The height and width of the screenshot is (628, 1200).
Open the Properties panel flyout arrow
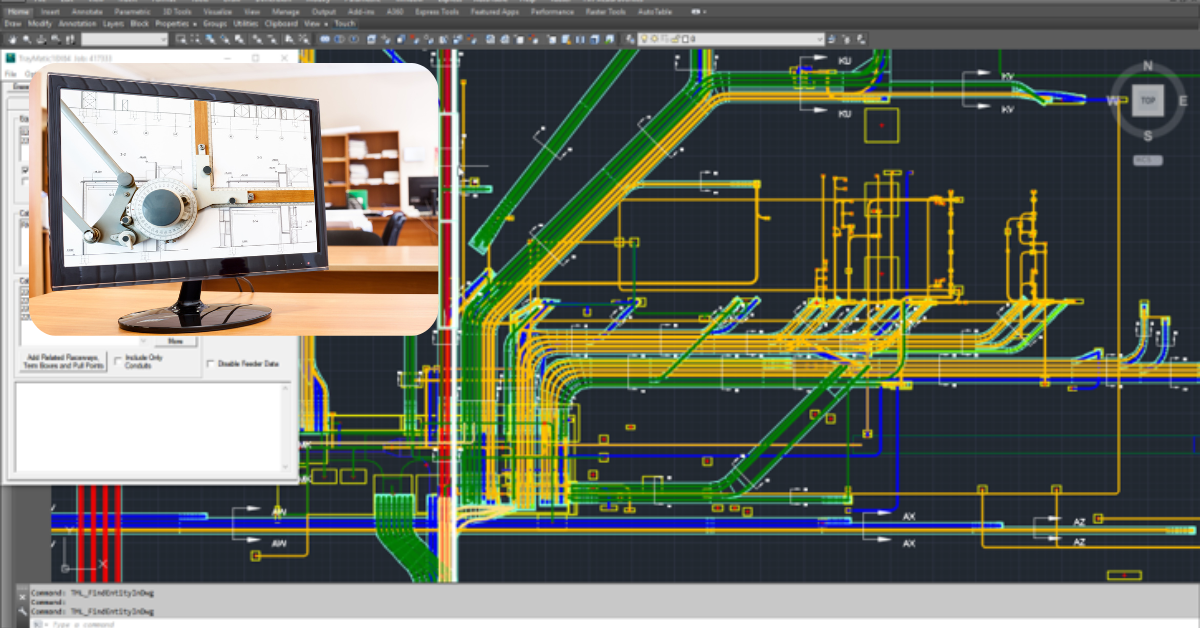[196, 22]
